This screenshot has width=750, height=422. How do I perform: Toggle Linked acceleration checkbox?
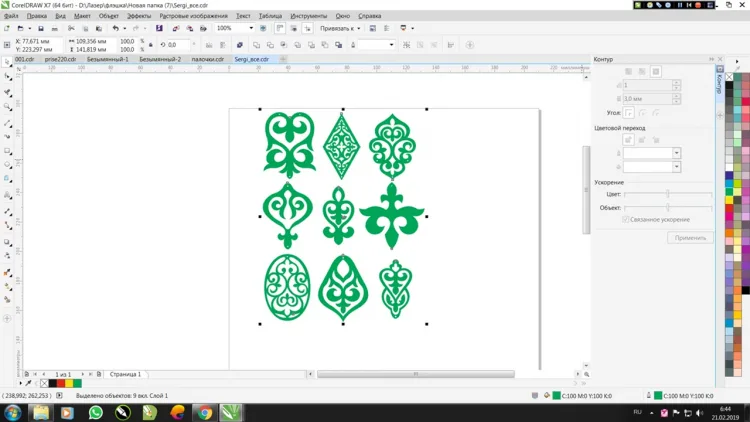point(626,220)
